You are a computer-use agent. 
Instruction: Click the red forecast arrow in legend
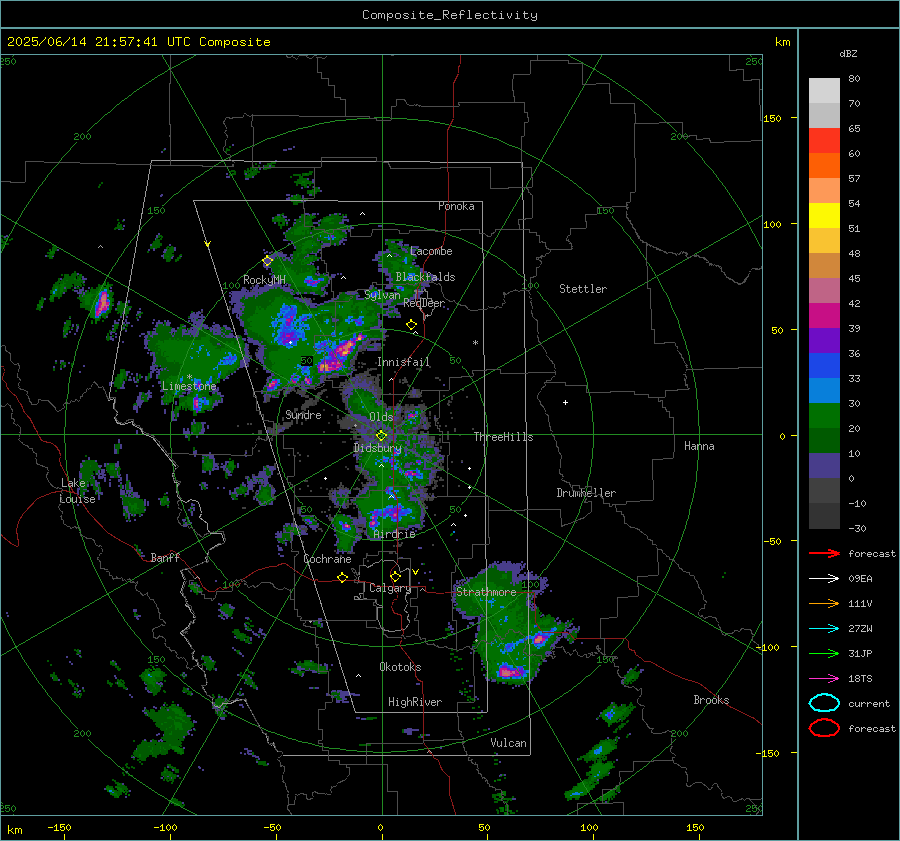tap(824, 553)
